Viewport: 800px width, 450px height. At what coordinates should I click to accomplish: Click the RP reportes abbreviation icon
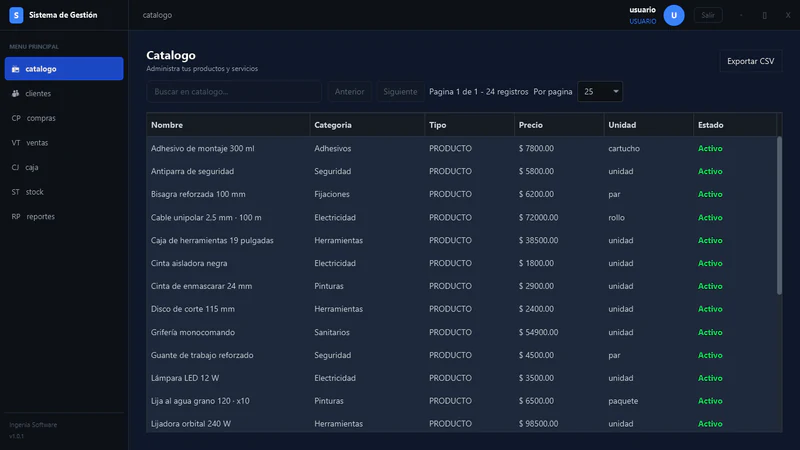[16, 216]
